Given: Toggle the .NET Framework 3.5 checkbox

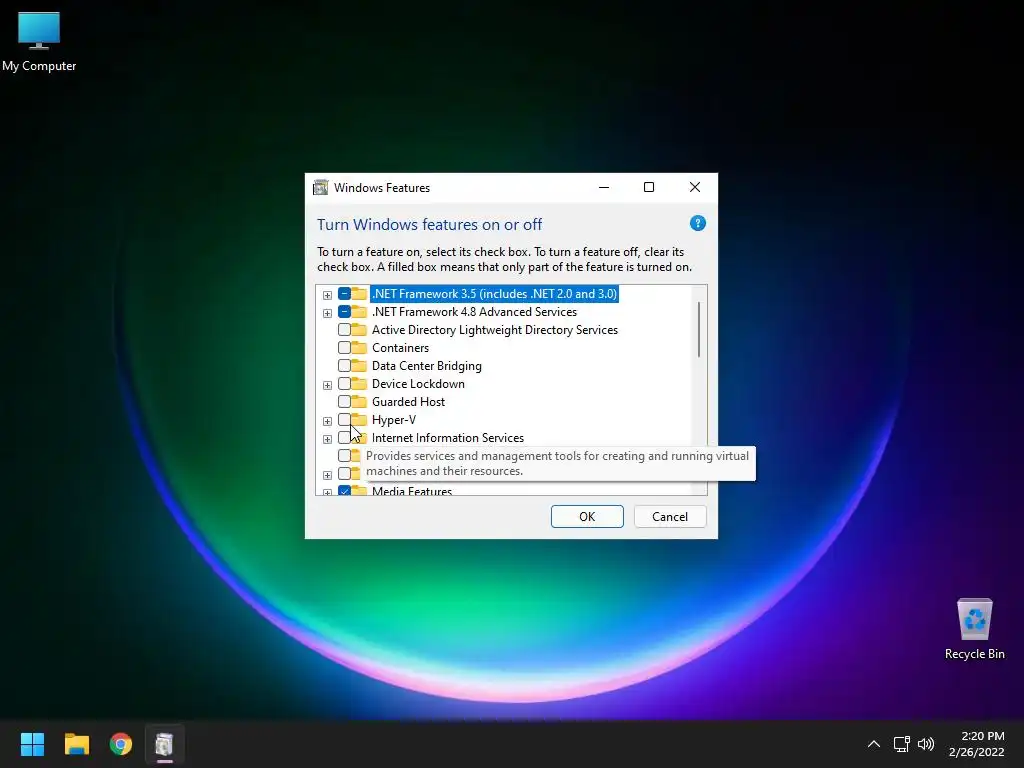Looking at the screenshot, I should coord(344,294).
